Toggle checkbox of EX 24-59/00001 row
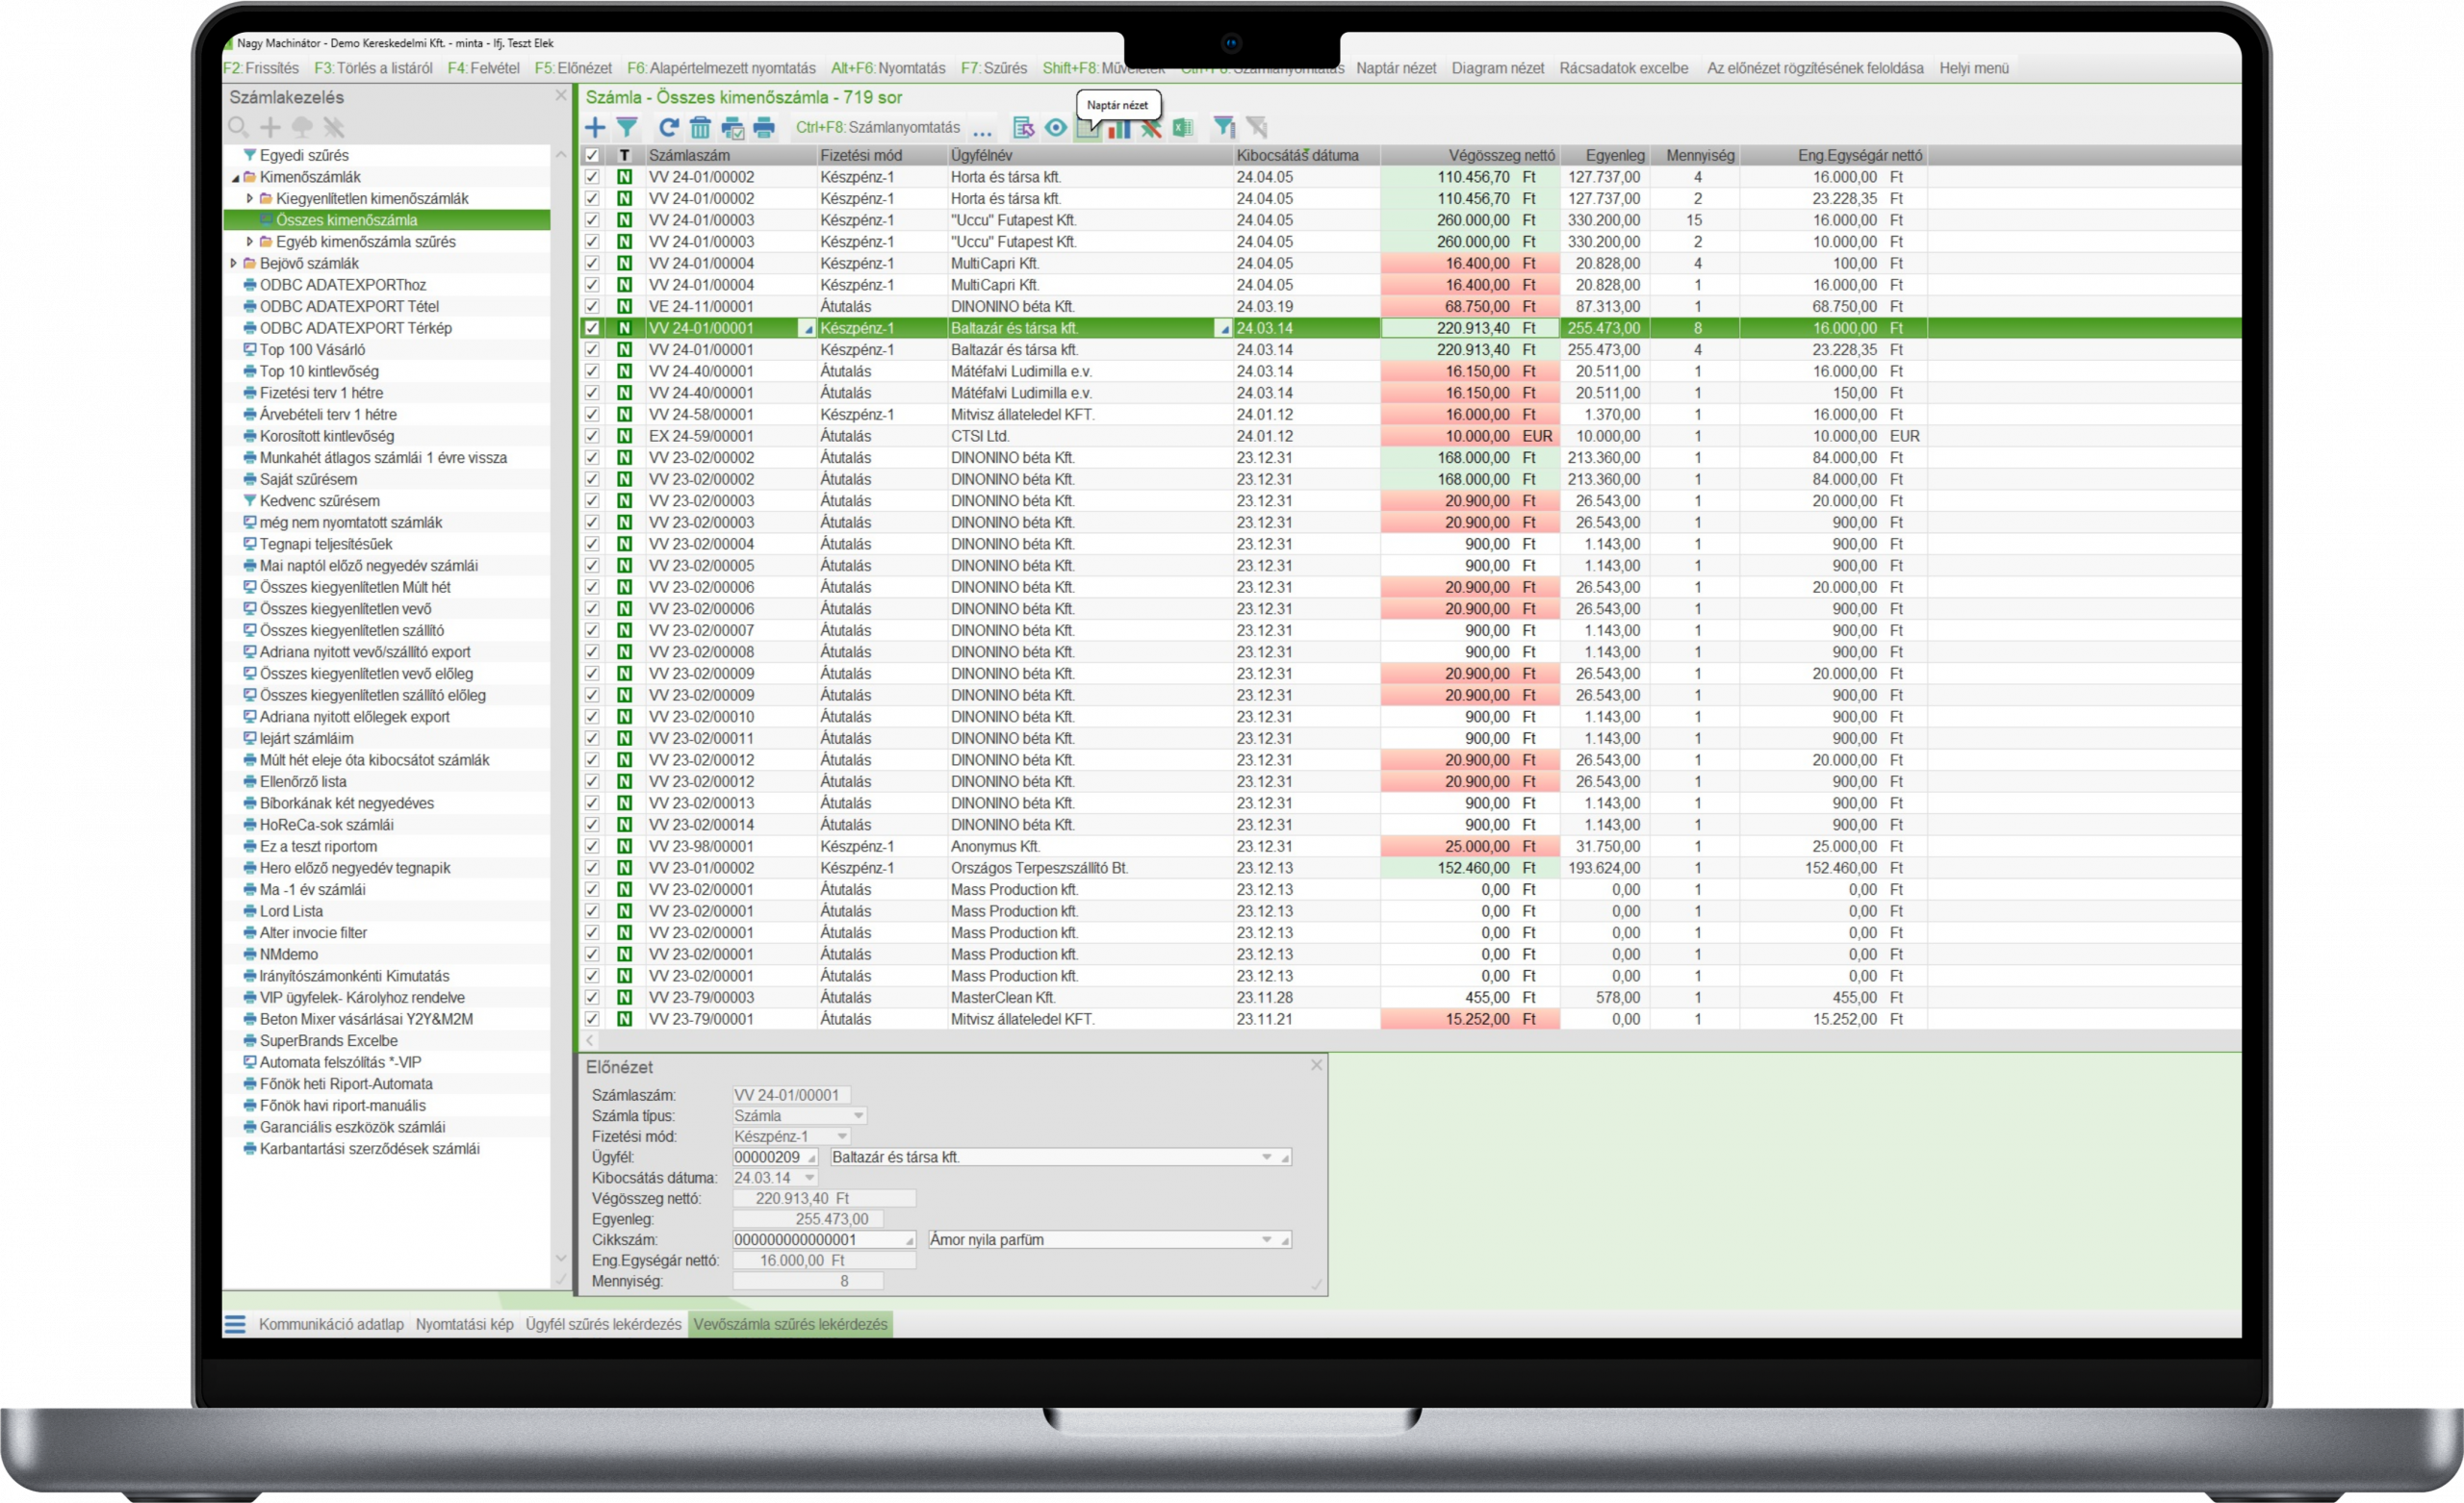Screen dimensions: 2464x1503 click(592, 436)
